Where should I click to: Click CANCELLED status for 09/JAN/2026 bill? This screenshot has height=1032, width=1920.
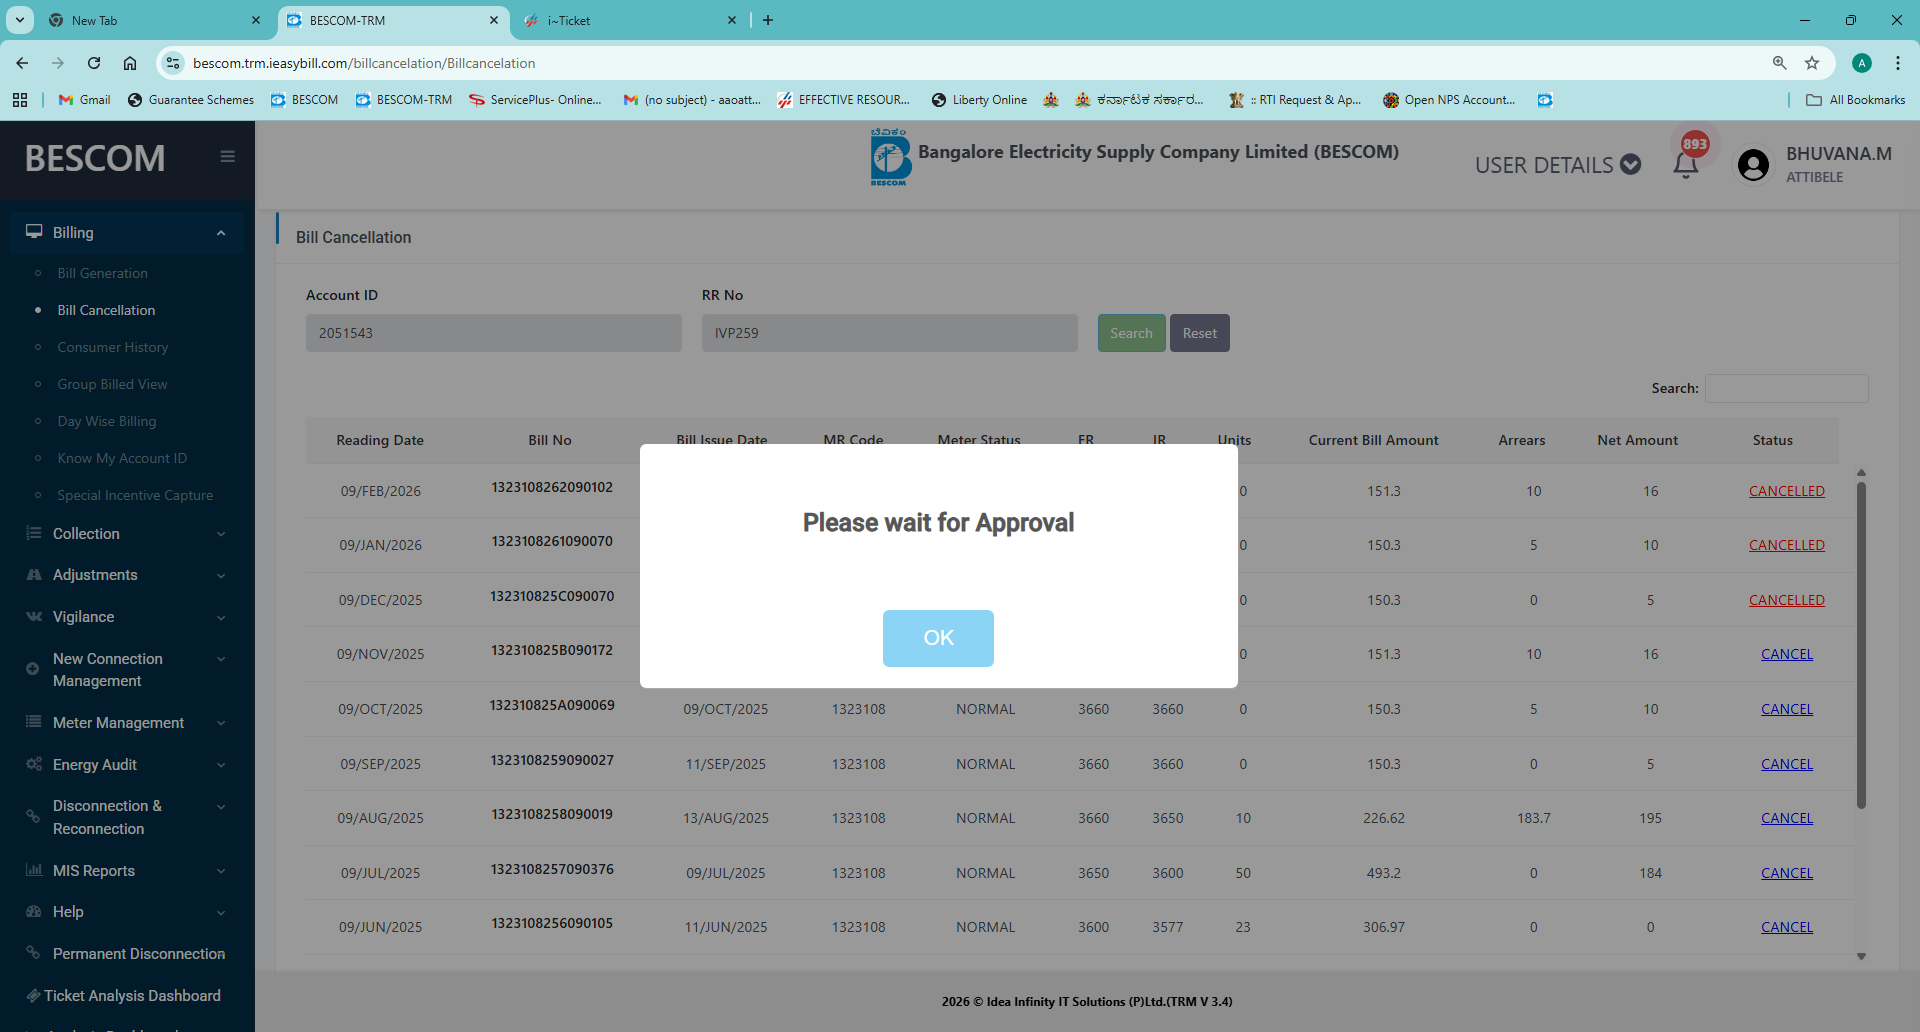click(1787, 545)
